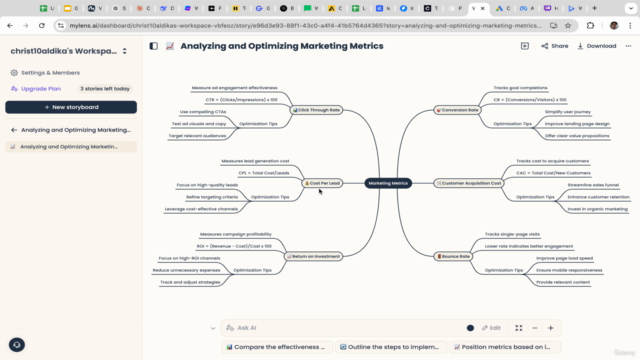640x360 pixels.
Task: Click text 'Simplify user journey'
Action: [568, 112]
